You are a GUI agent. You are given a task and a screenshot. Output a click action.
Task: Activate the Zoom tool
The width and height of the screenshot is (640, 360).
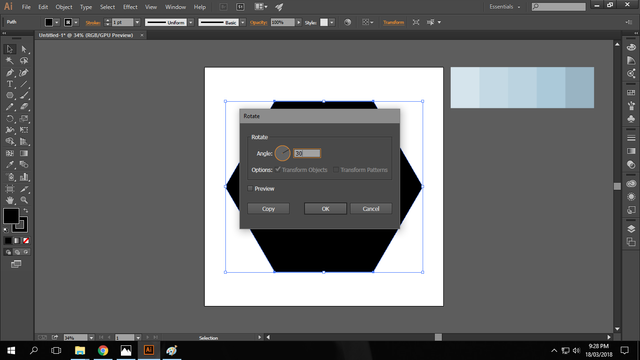(24, 200)
